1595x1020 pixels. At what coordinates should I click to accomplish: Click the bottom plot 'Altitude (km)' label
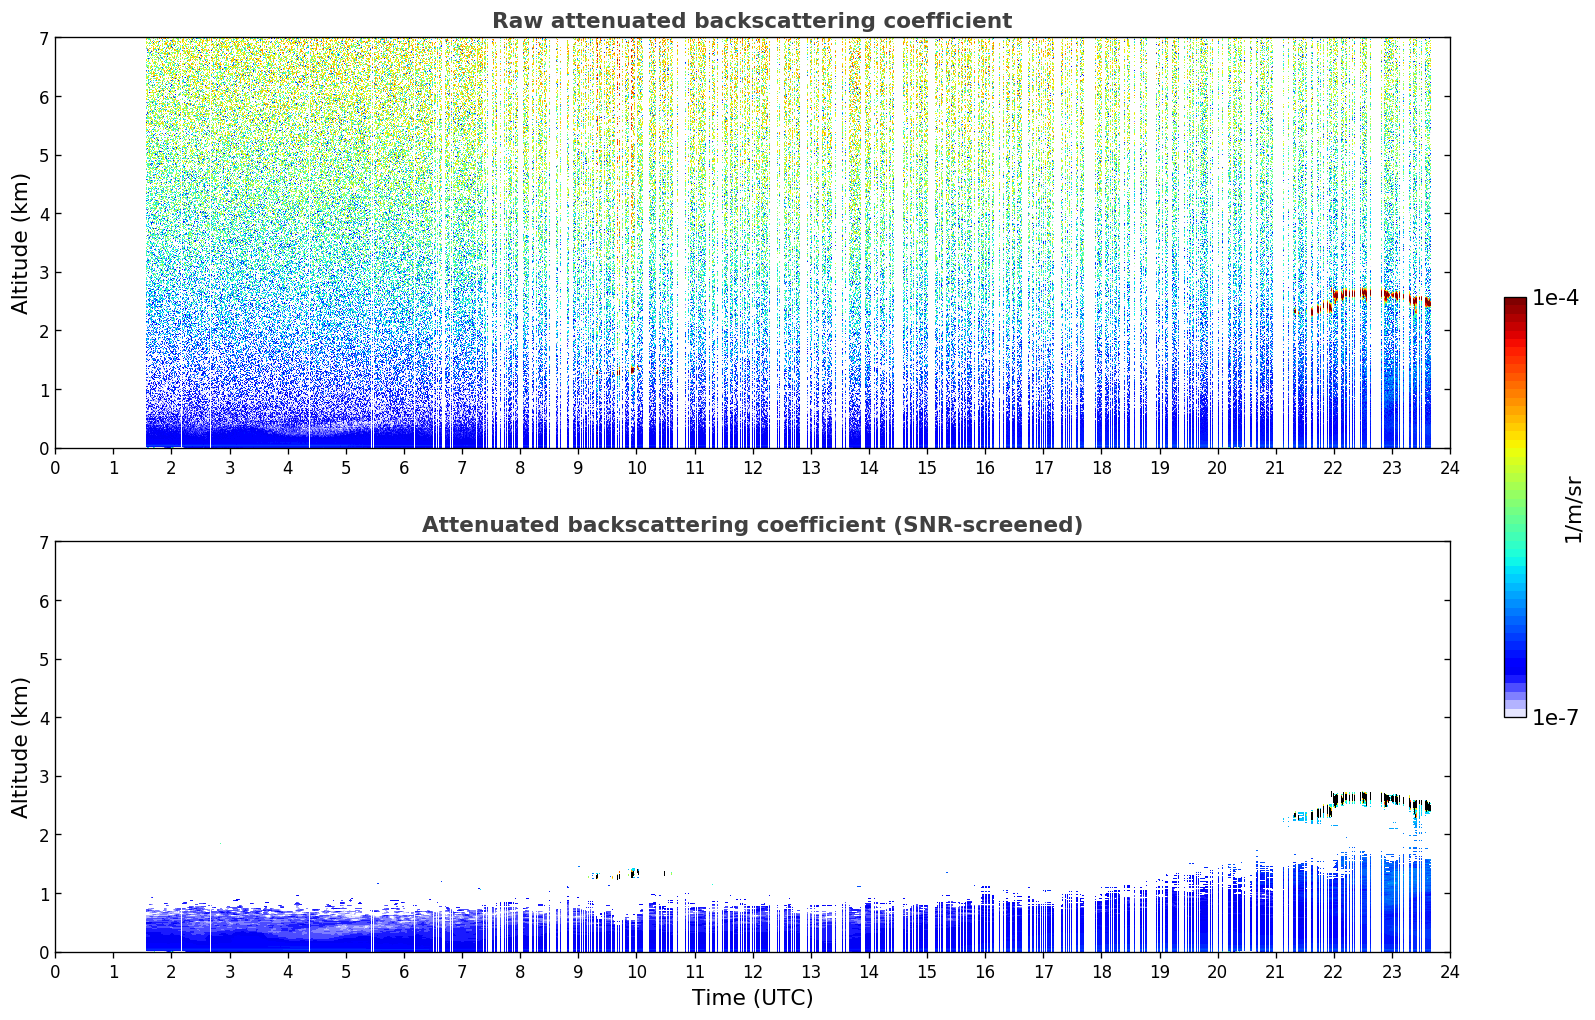pyautogui.click(x=21, y=747)
